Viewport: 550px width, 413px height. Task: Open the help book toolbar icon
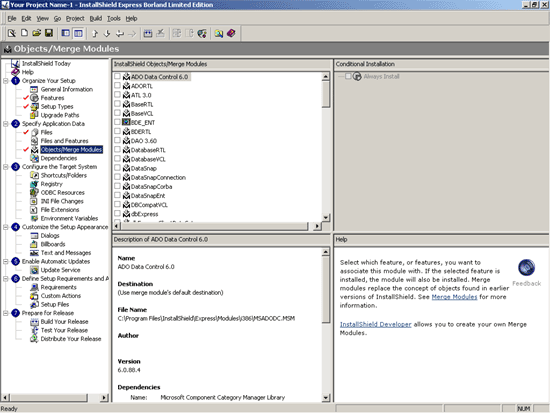231,33
